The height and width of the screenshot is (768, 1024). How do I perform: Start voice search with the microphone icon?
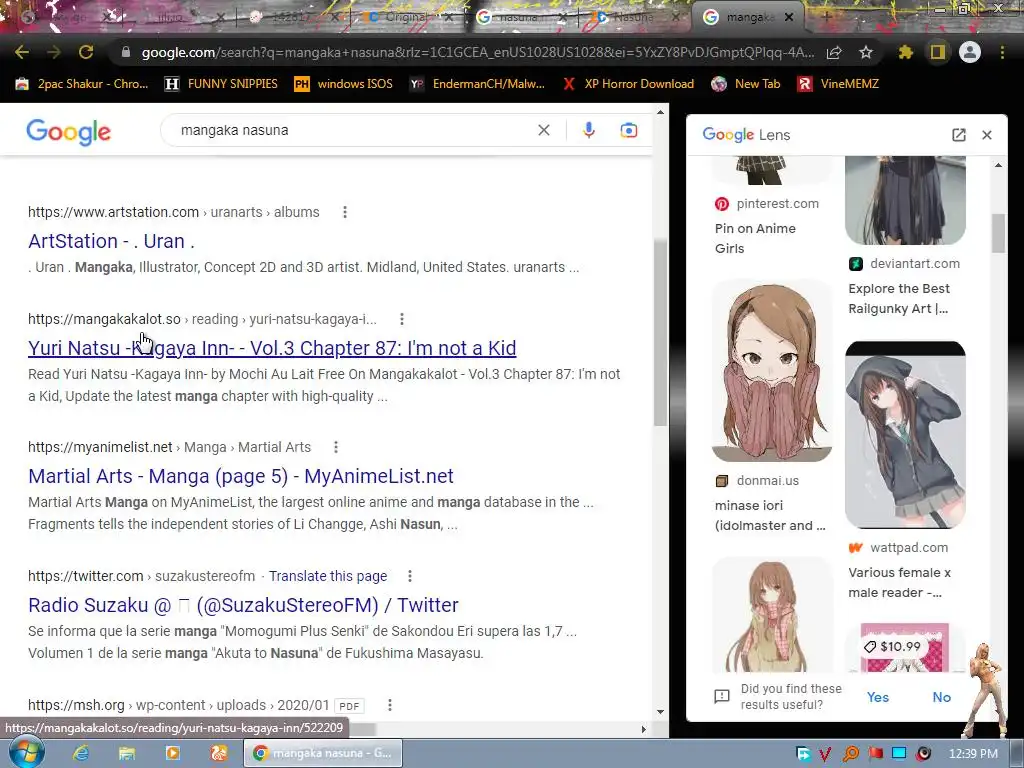[x=588, y=130]
